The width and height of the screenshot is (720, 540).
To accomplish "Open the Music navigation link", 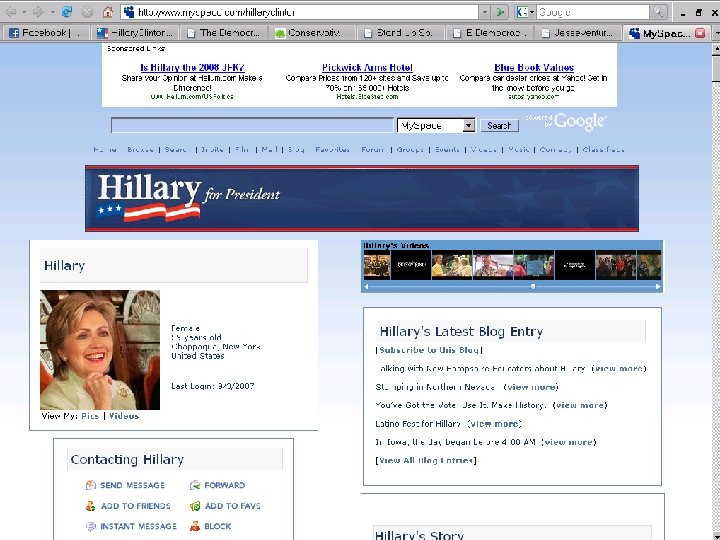I will coord(519,150).
